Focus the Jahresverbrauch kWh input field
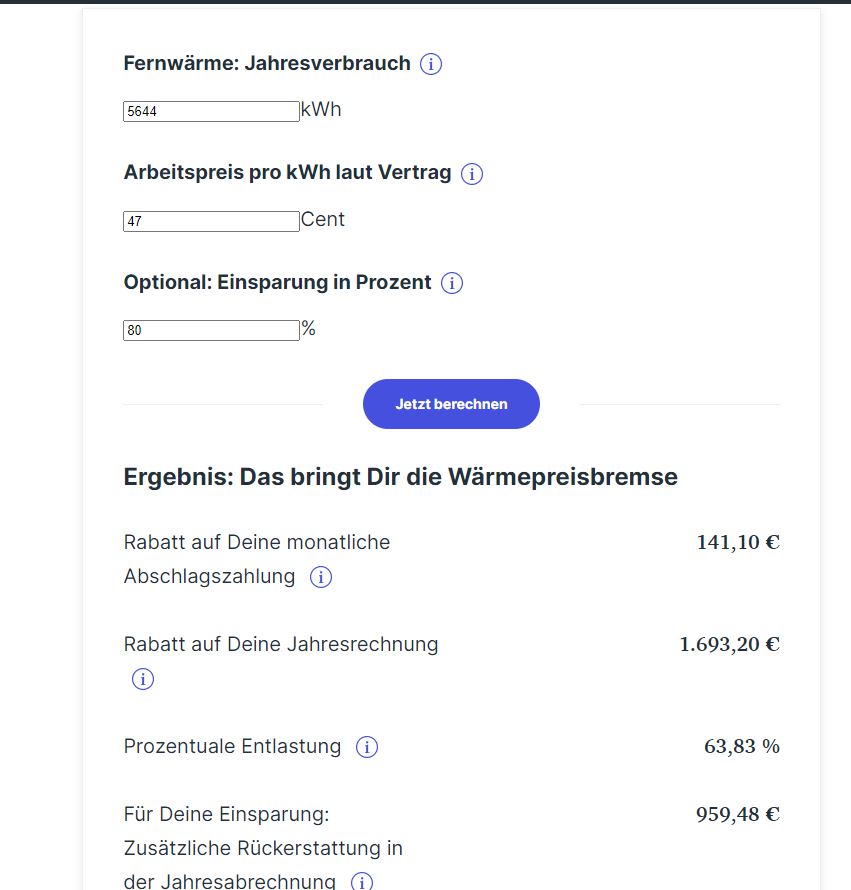Screen dimensions: 851x890 pos(211,111)
